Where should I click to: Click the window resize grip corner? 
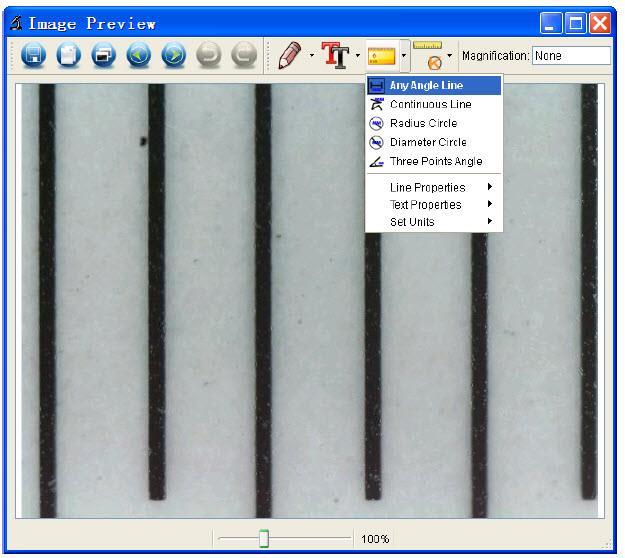tap(606, 544)
